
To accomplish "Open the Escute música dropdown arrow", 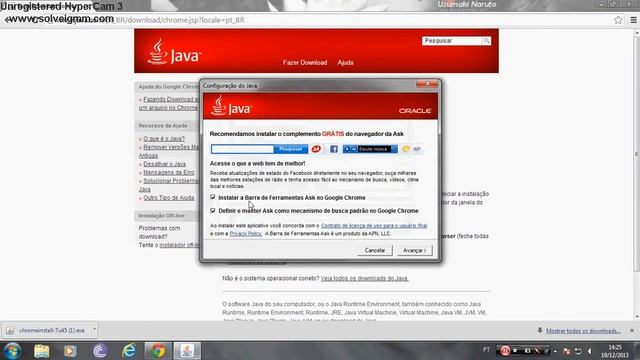I will coord(394,149).
